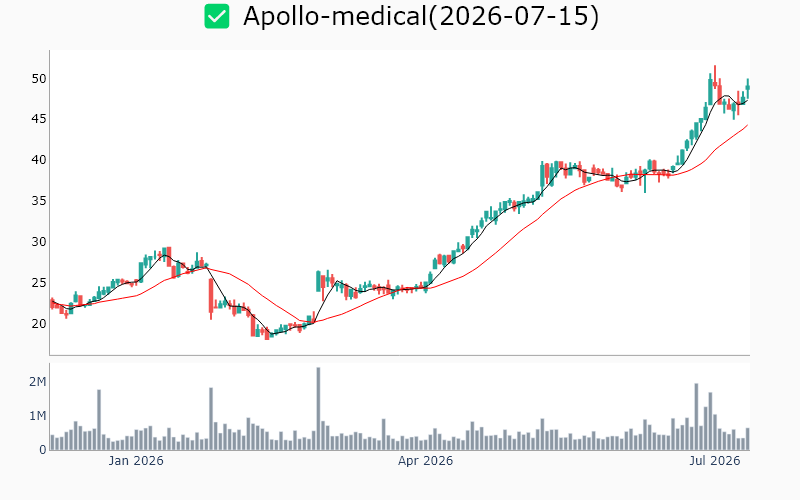Click the 20 price axis label
The width and height of the screenshot is (800, 500).
pos(39,323)
